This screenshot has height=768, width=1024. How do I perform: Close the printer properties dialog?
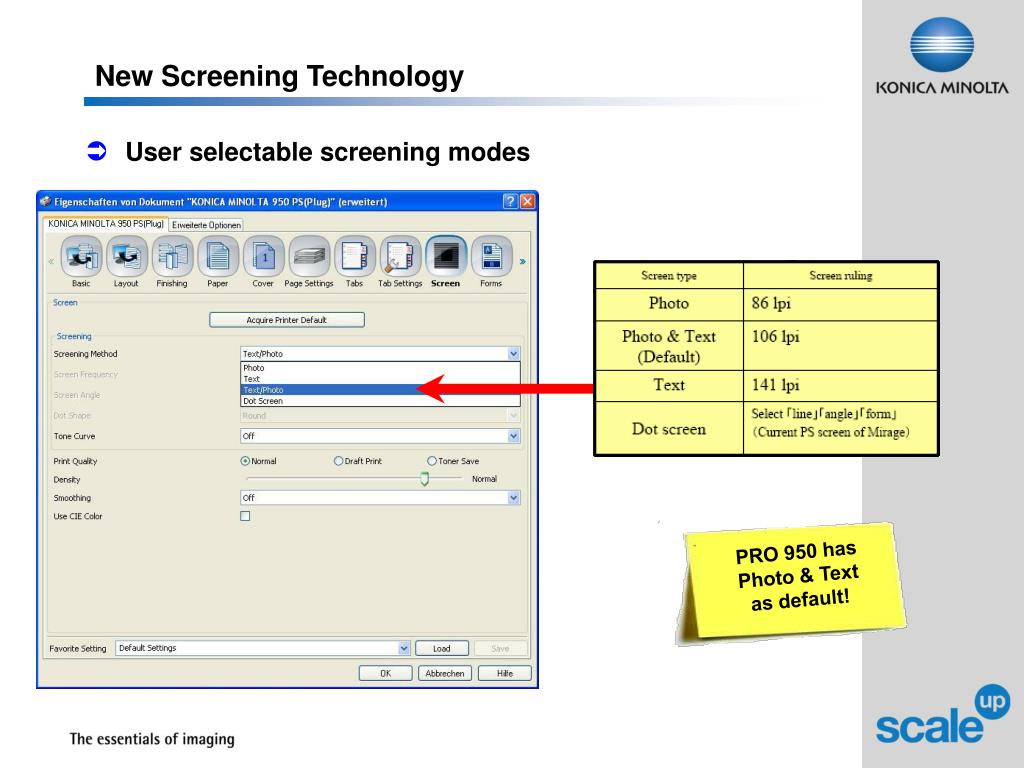(x=528, y=201)
